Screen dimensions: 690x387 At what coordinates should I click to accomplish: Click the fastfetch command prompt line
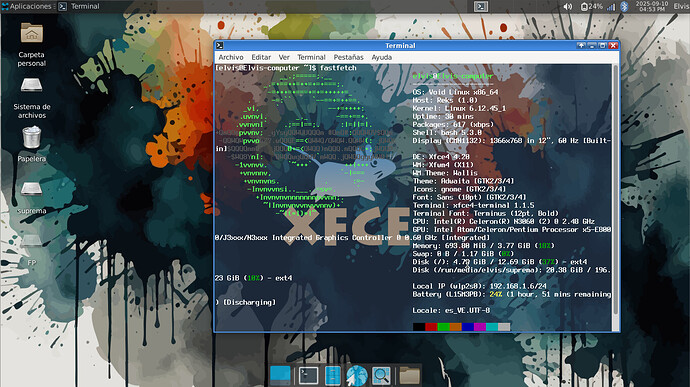[x=286, y=68]
